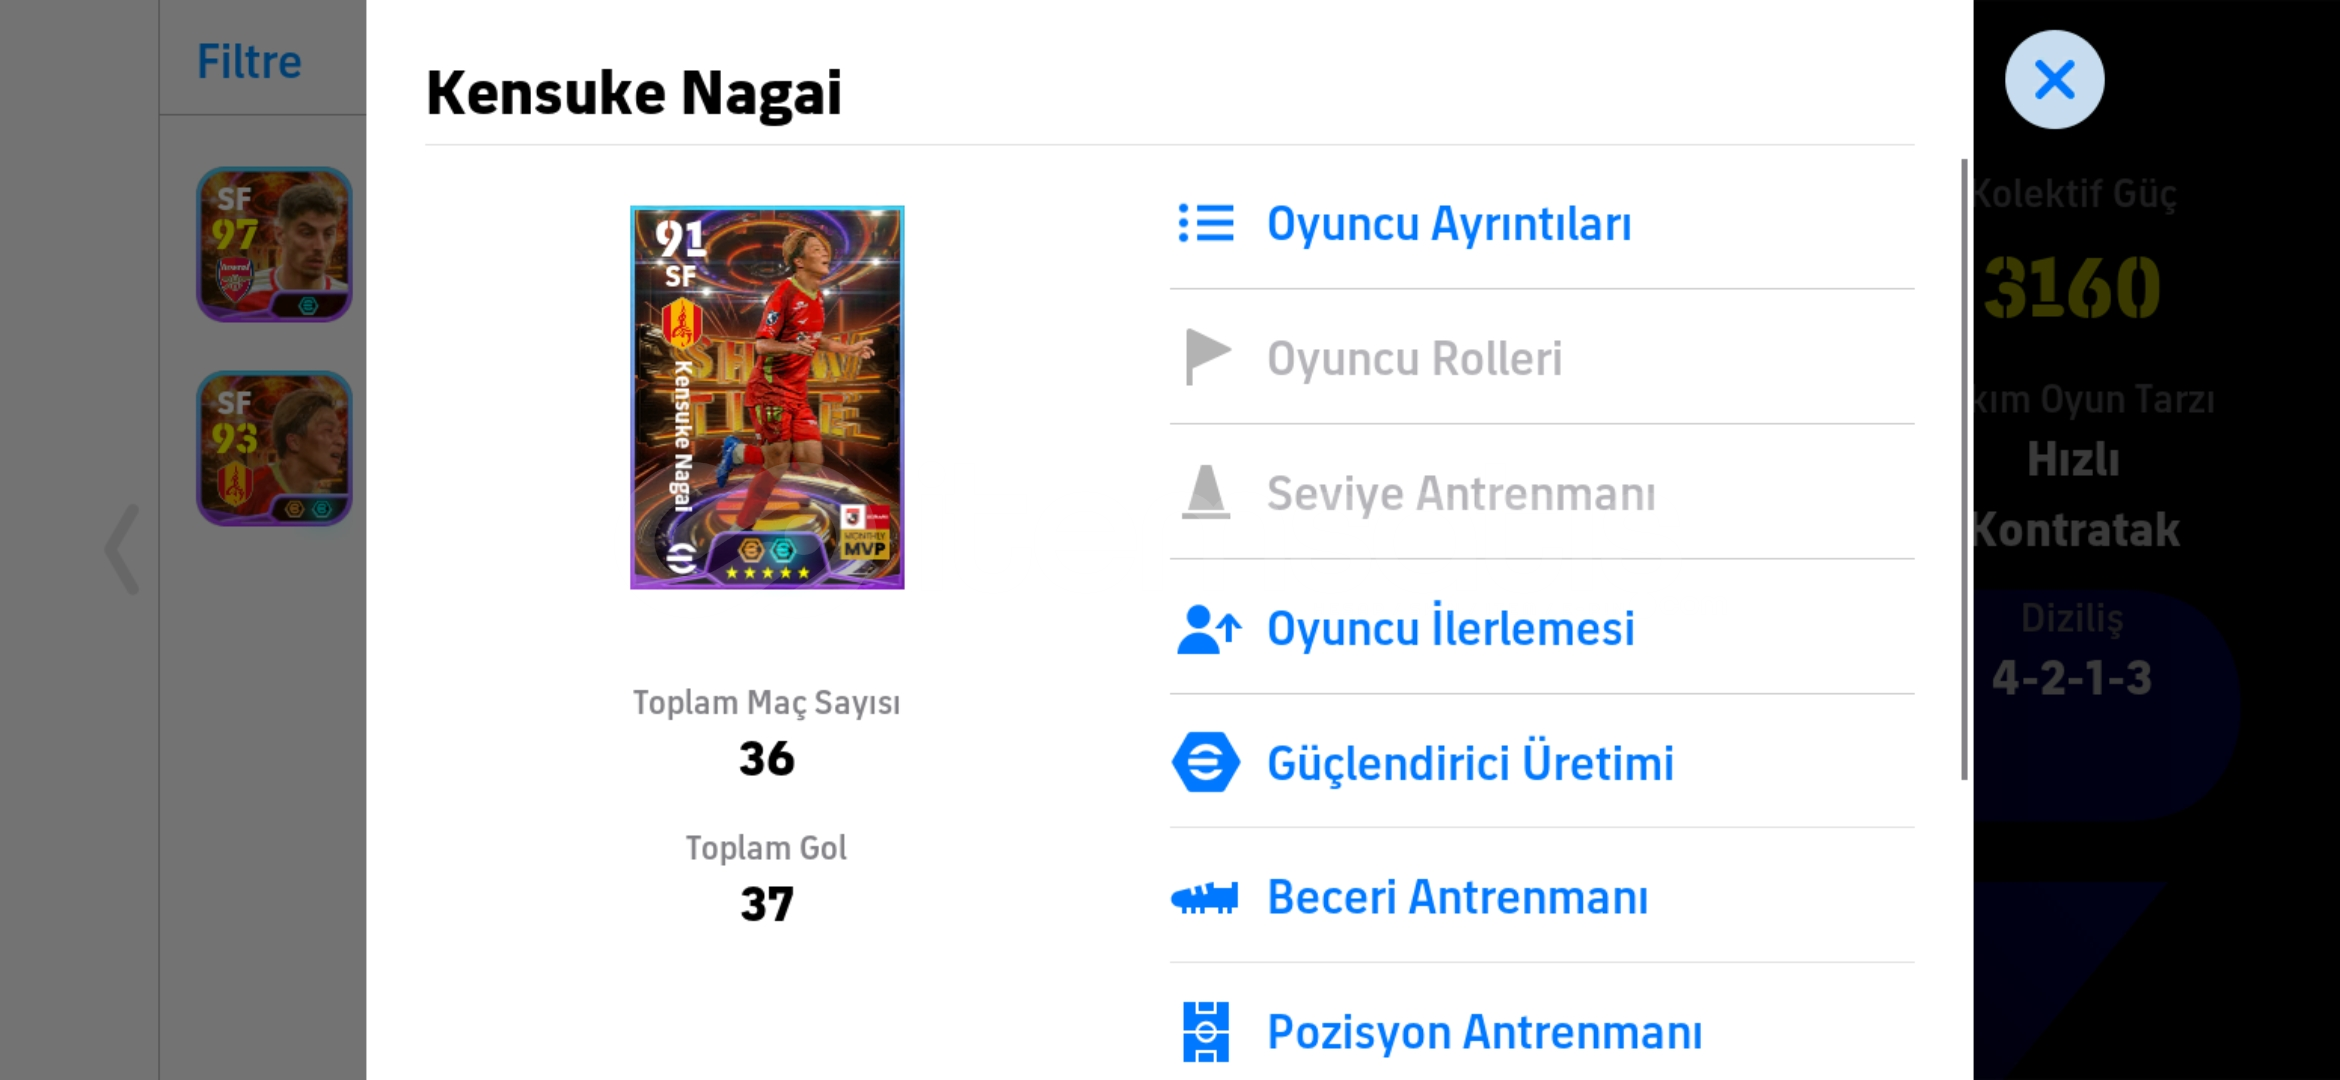Collapse the side list with left chevron

(122, 549)
